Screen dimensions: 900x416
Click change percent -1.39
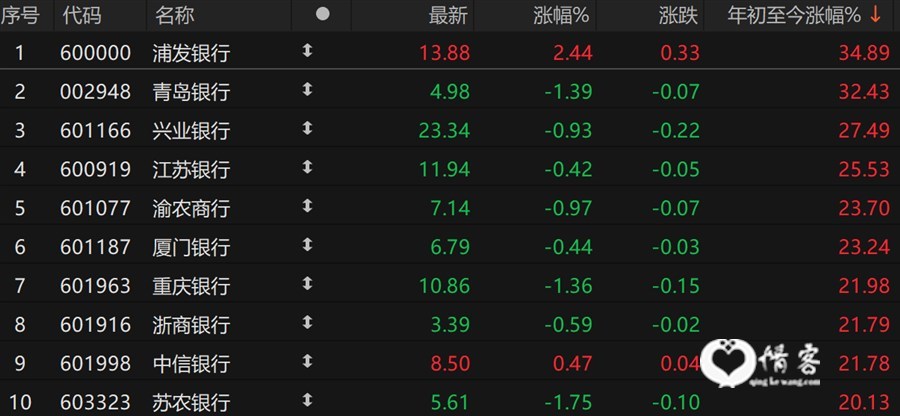pyautogui.click(x=568, y=92)
